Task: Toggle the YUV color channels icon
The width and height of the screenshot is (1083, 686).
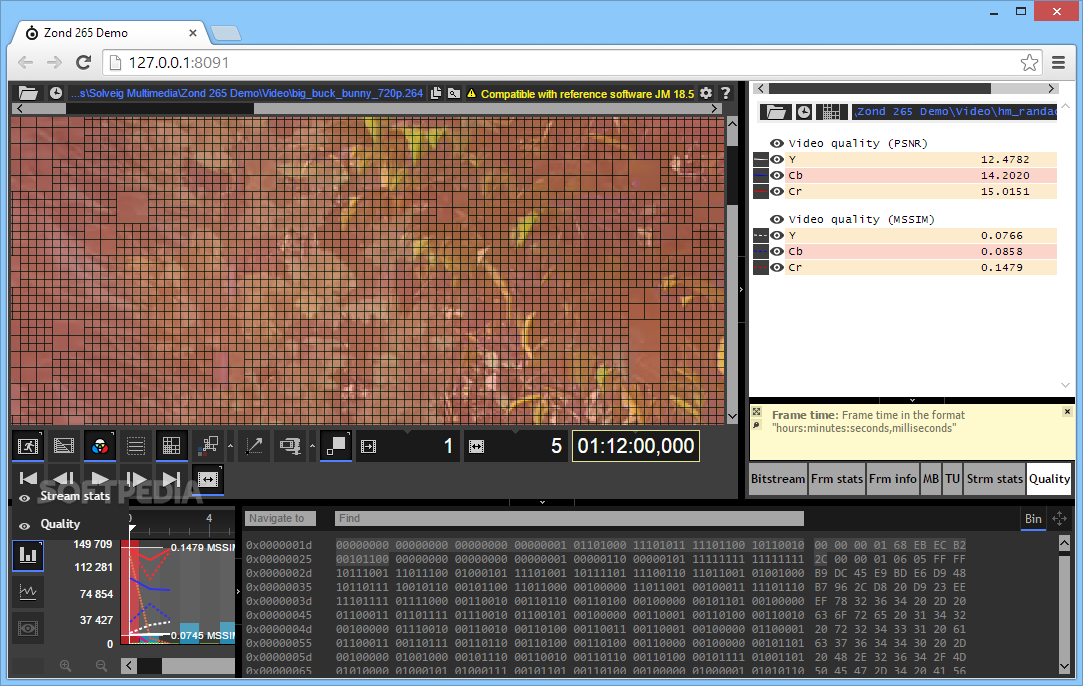Action: pyautogui.click(x=99, y=446)
